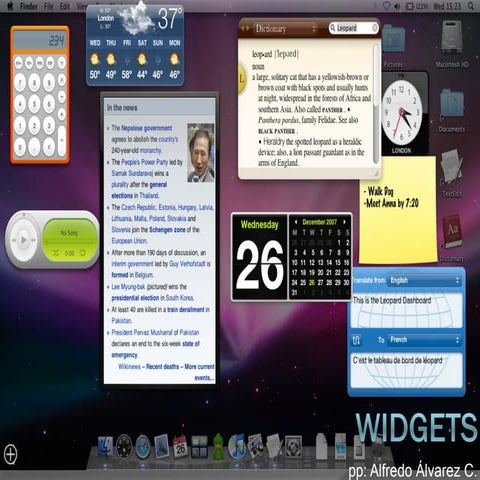Open the Guy Verhofstadt link
Viewport: 480px width, 480px height.
[187, 264]
